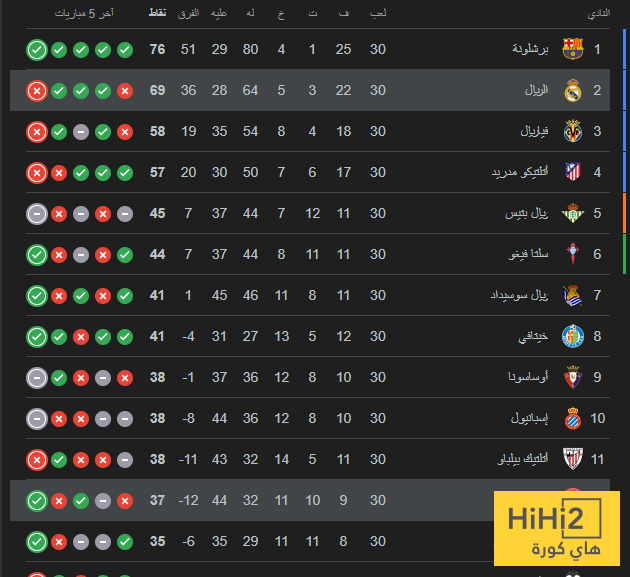Click the Athletic Bilbao crest

(x=573, y=459)
